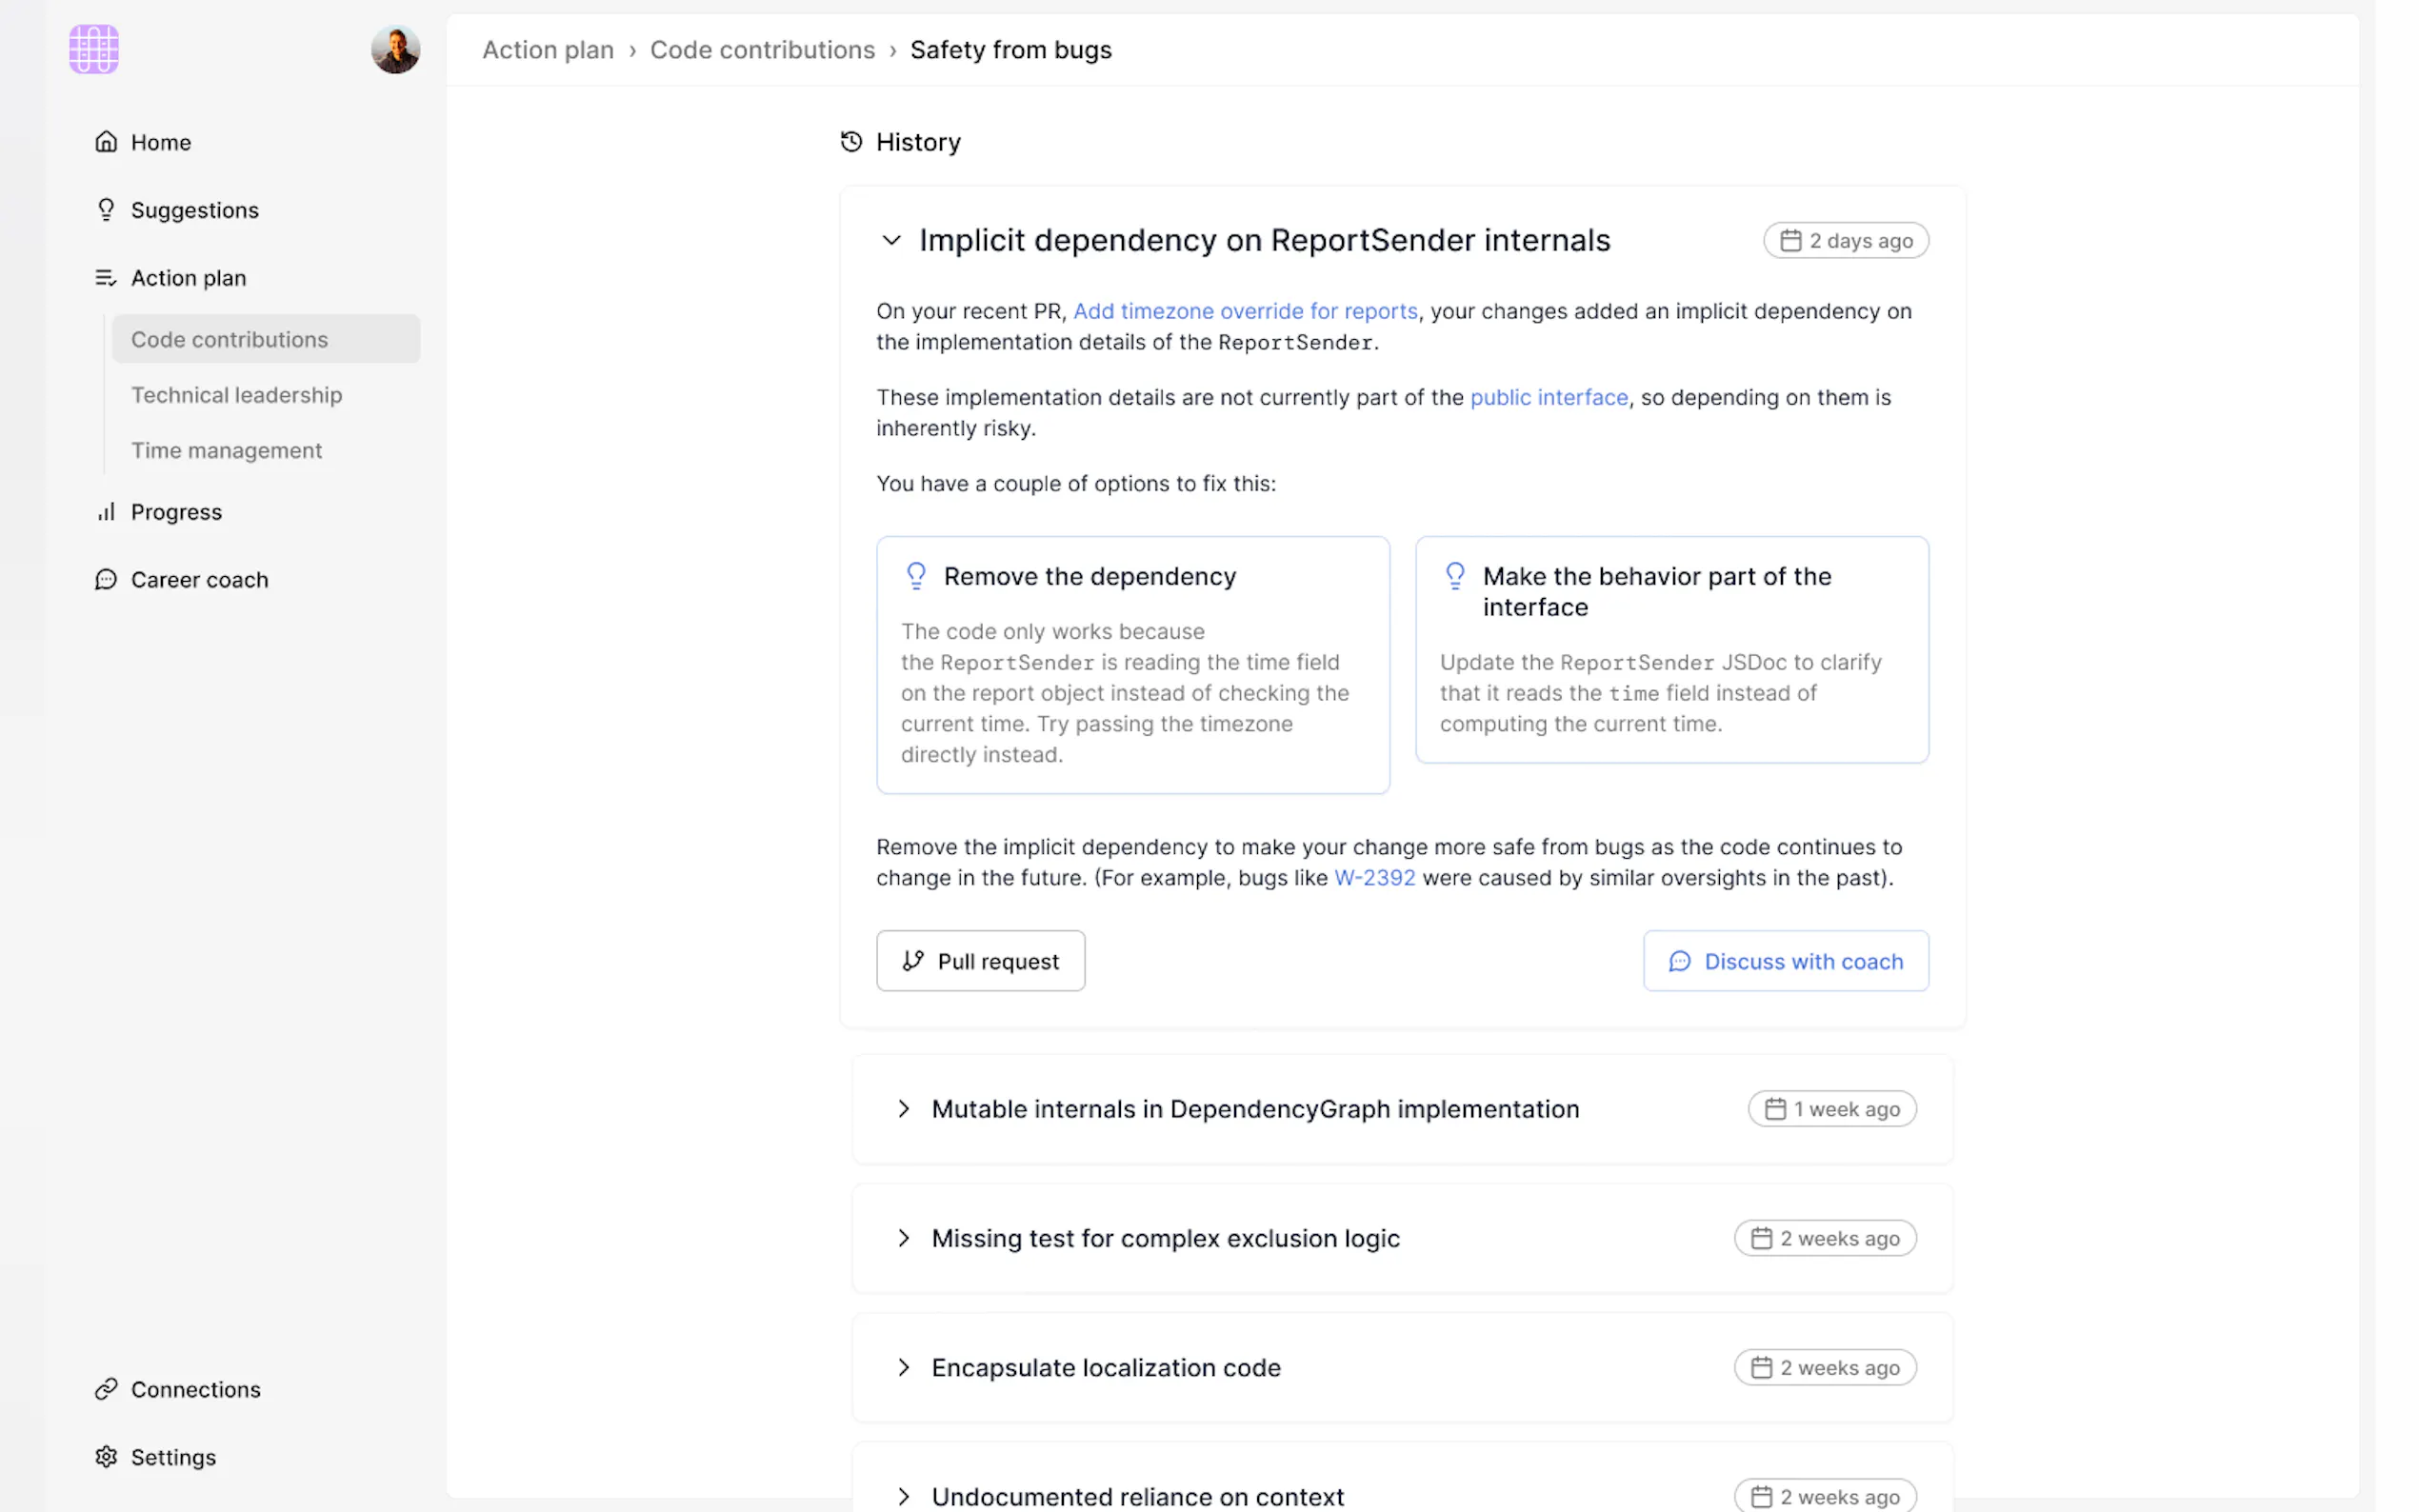Open the user profile avatar
This screenshot has width=2419, height=1512.
tap(395, 49)
